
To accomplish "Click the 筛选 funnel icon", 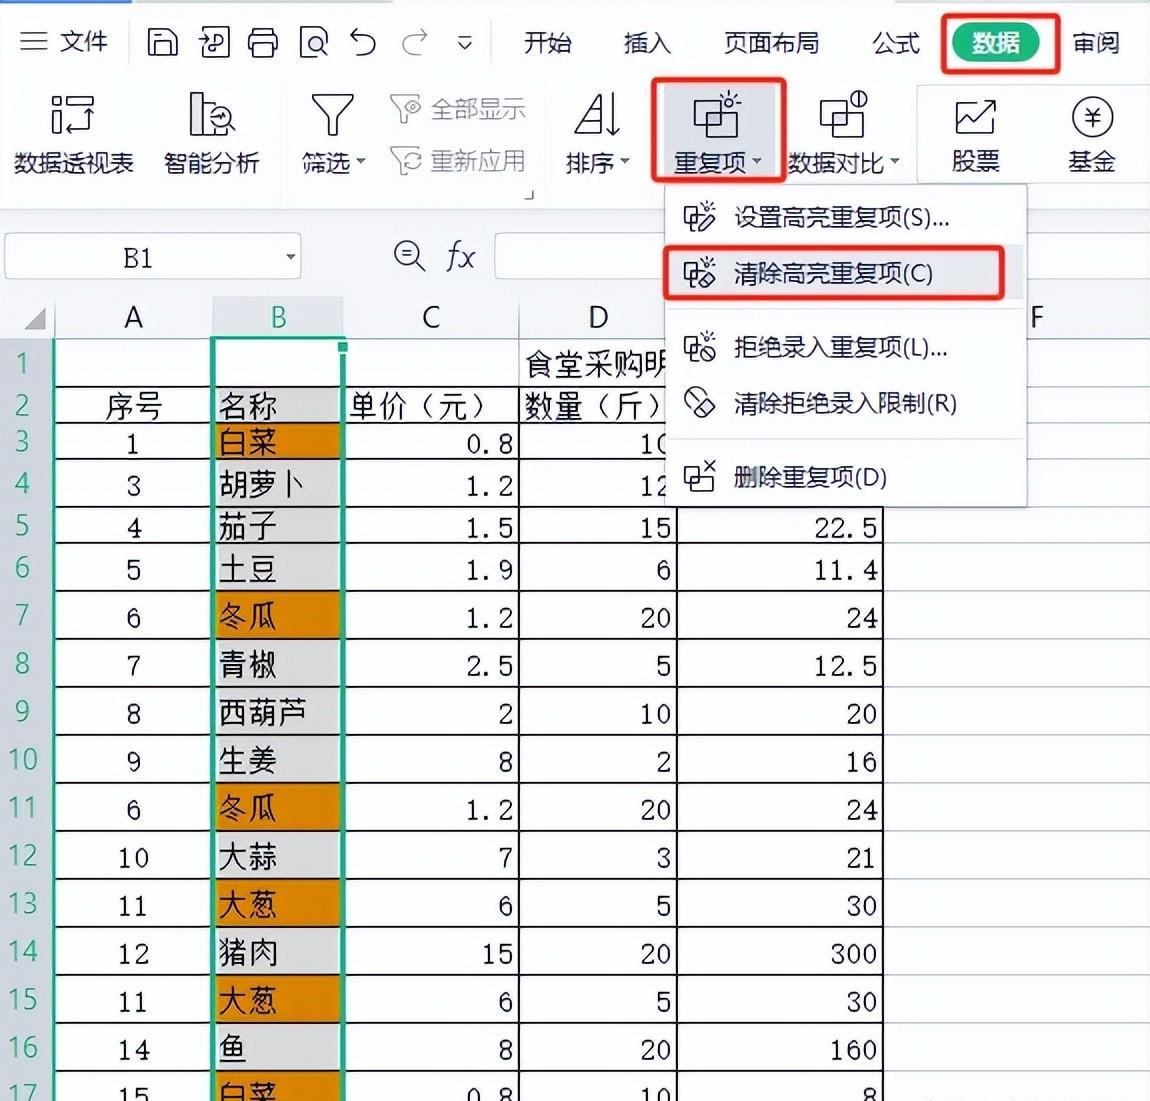I will click(332, 114).
